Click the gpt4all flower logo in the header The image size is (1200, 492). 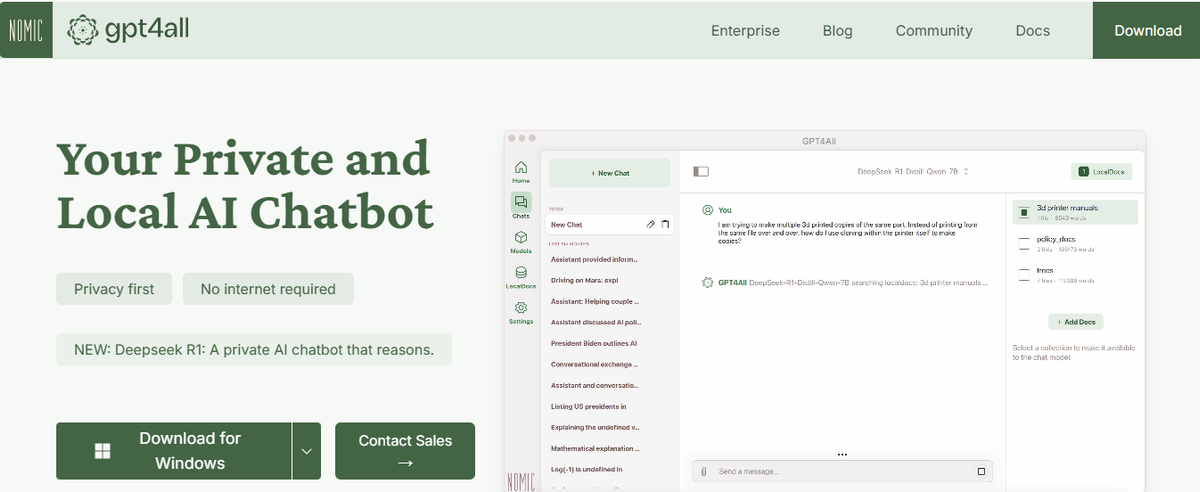[82, 30]
